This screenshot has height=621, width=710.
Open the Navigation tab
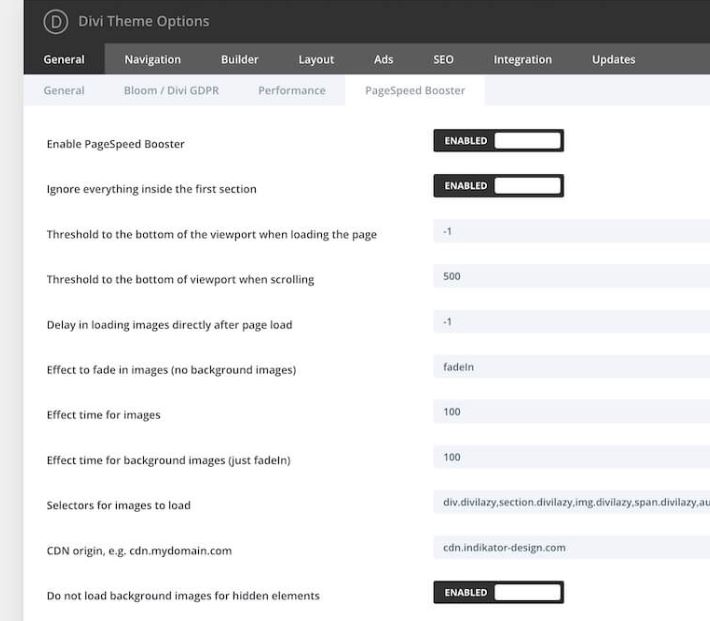pyautogui.click(x=153, y=59)
